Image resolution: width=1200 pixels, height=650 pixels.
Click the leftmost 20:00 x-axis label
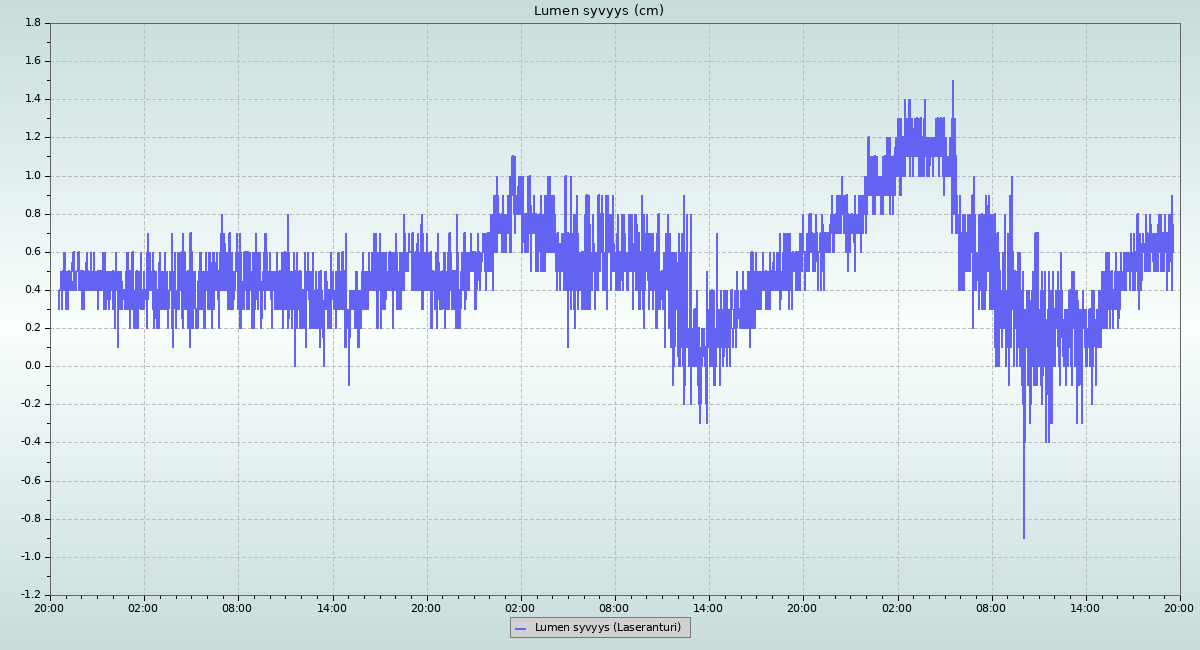coord(50,607)
